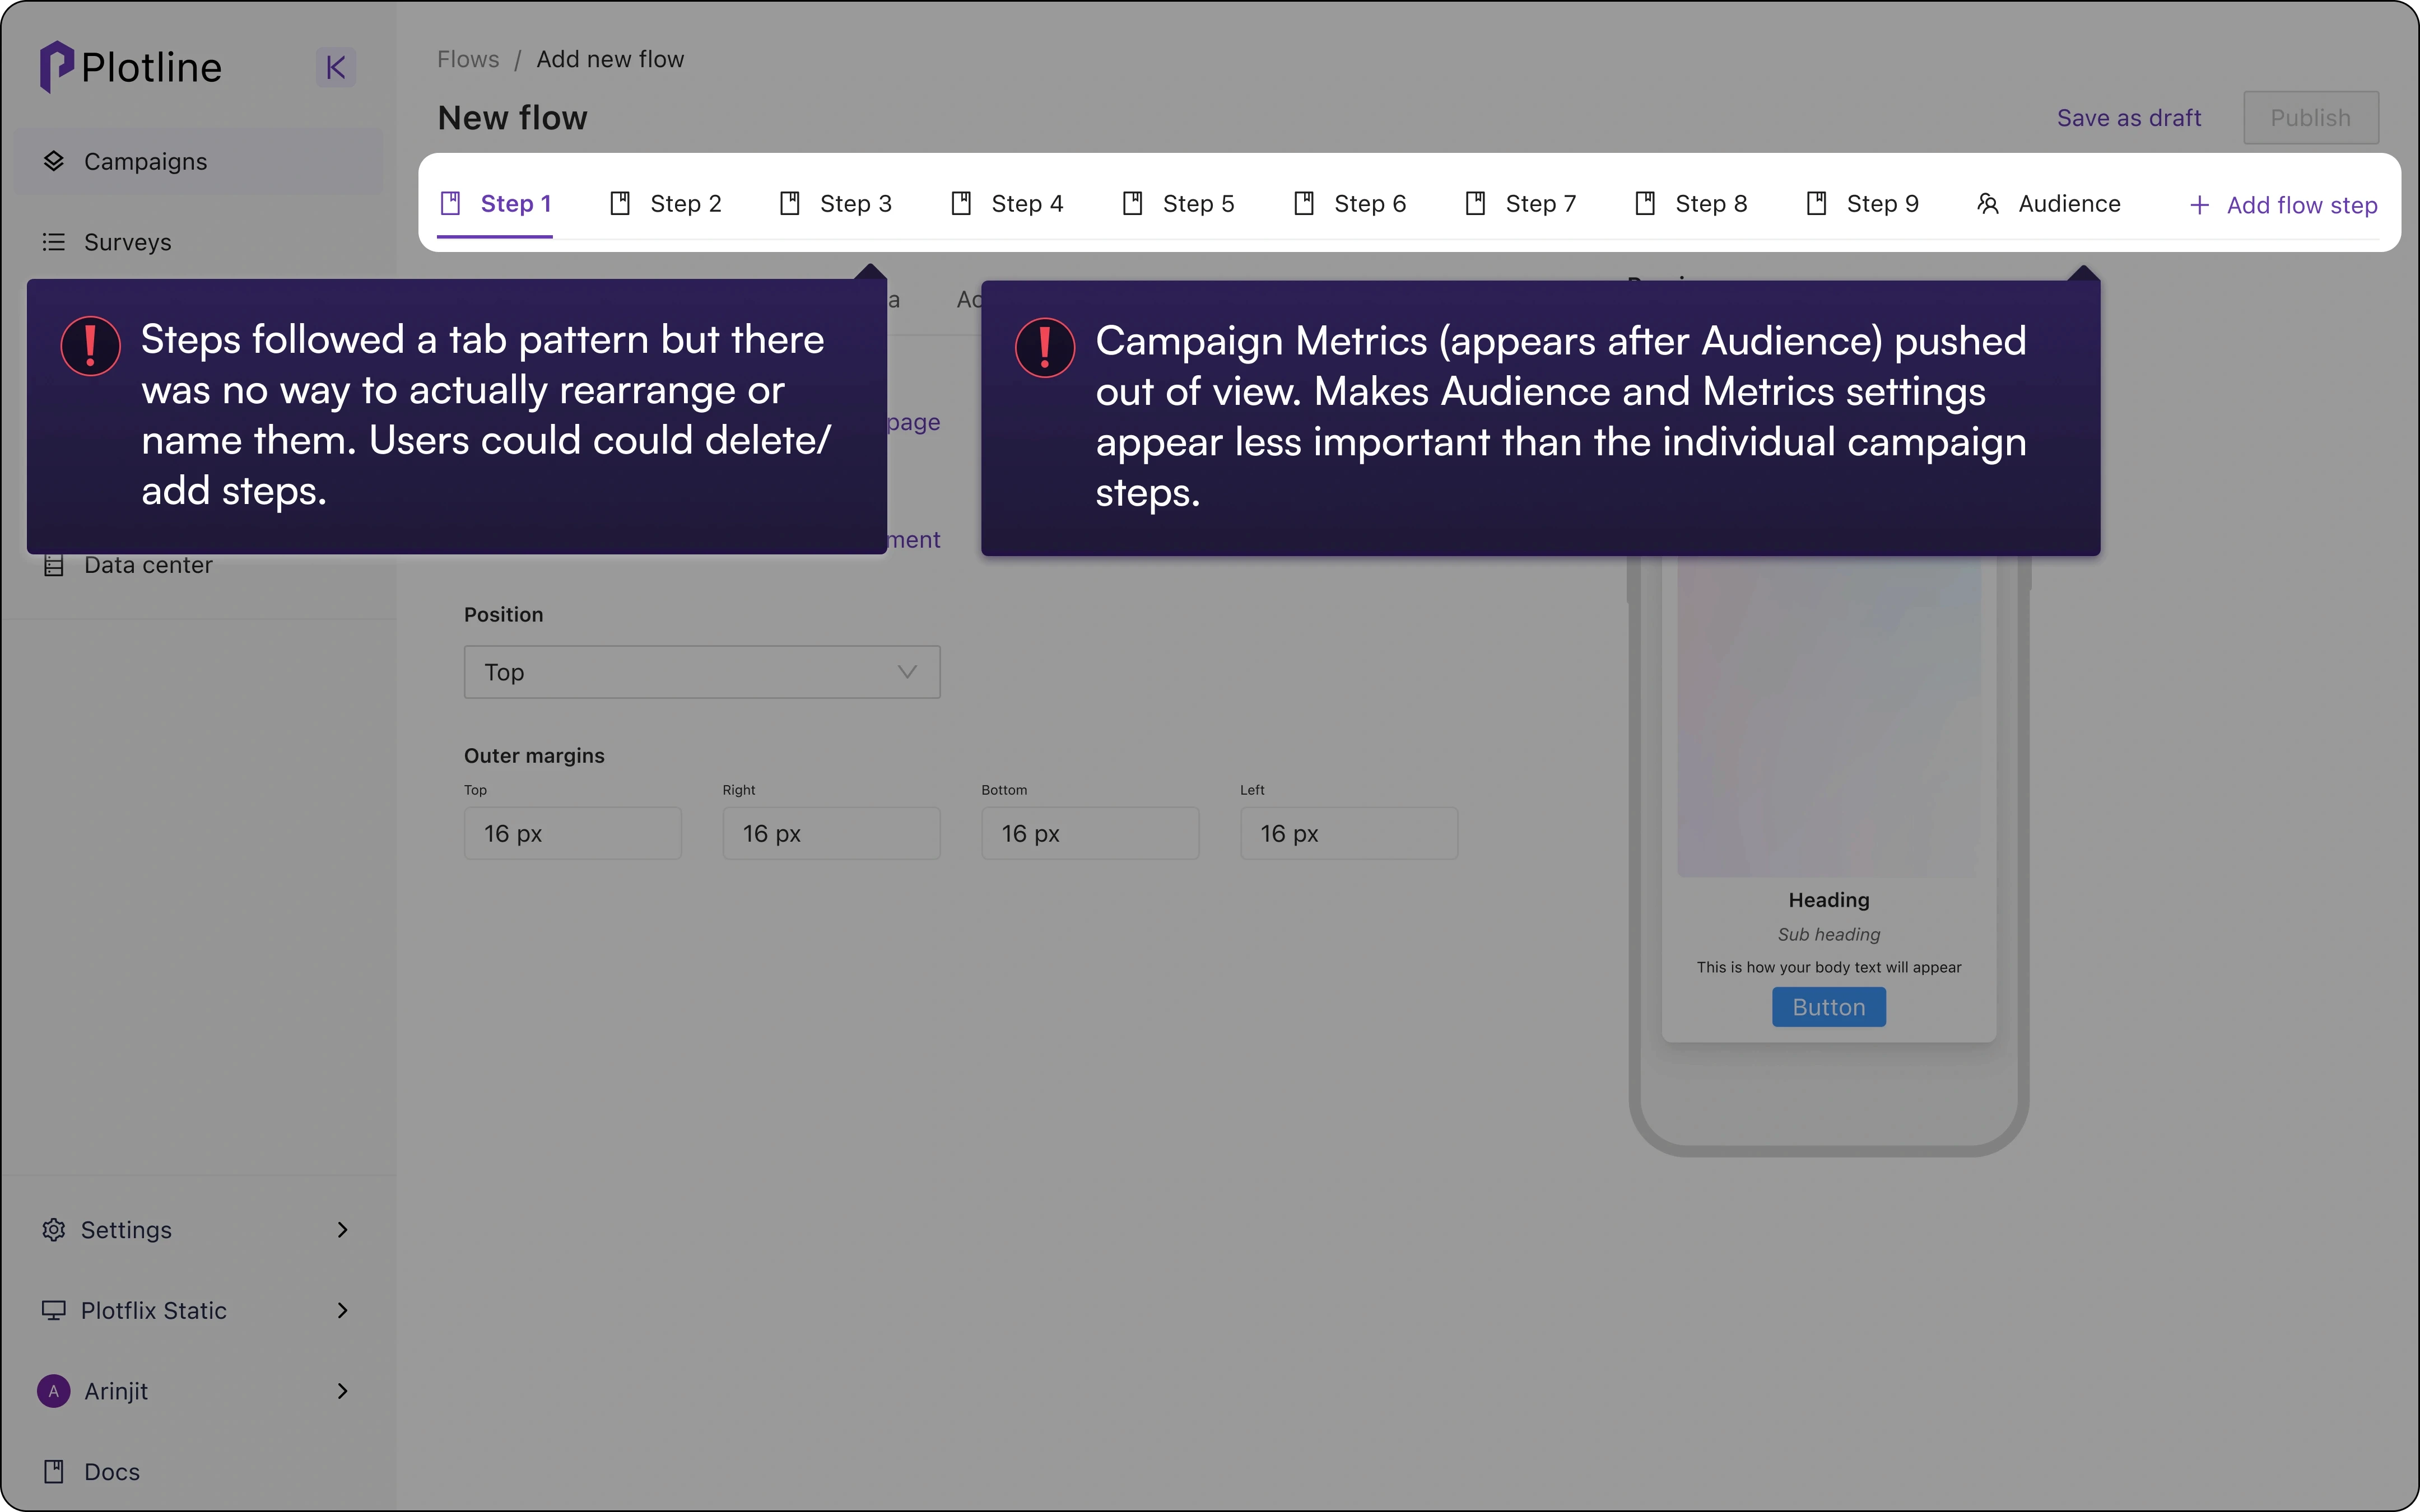Open the Docs page icon

[53, 1472]
